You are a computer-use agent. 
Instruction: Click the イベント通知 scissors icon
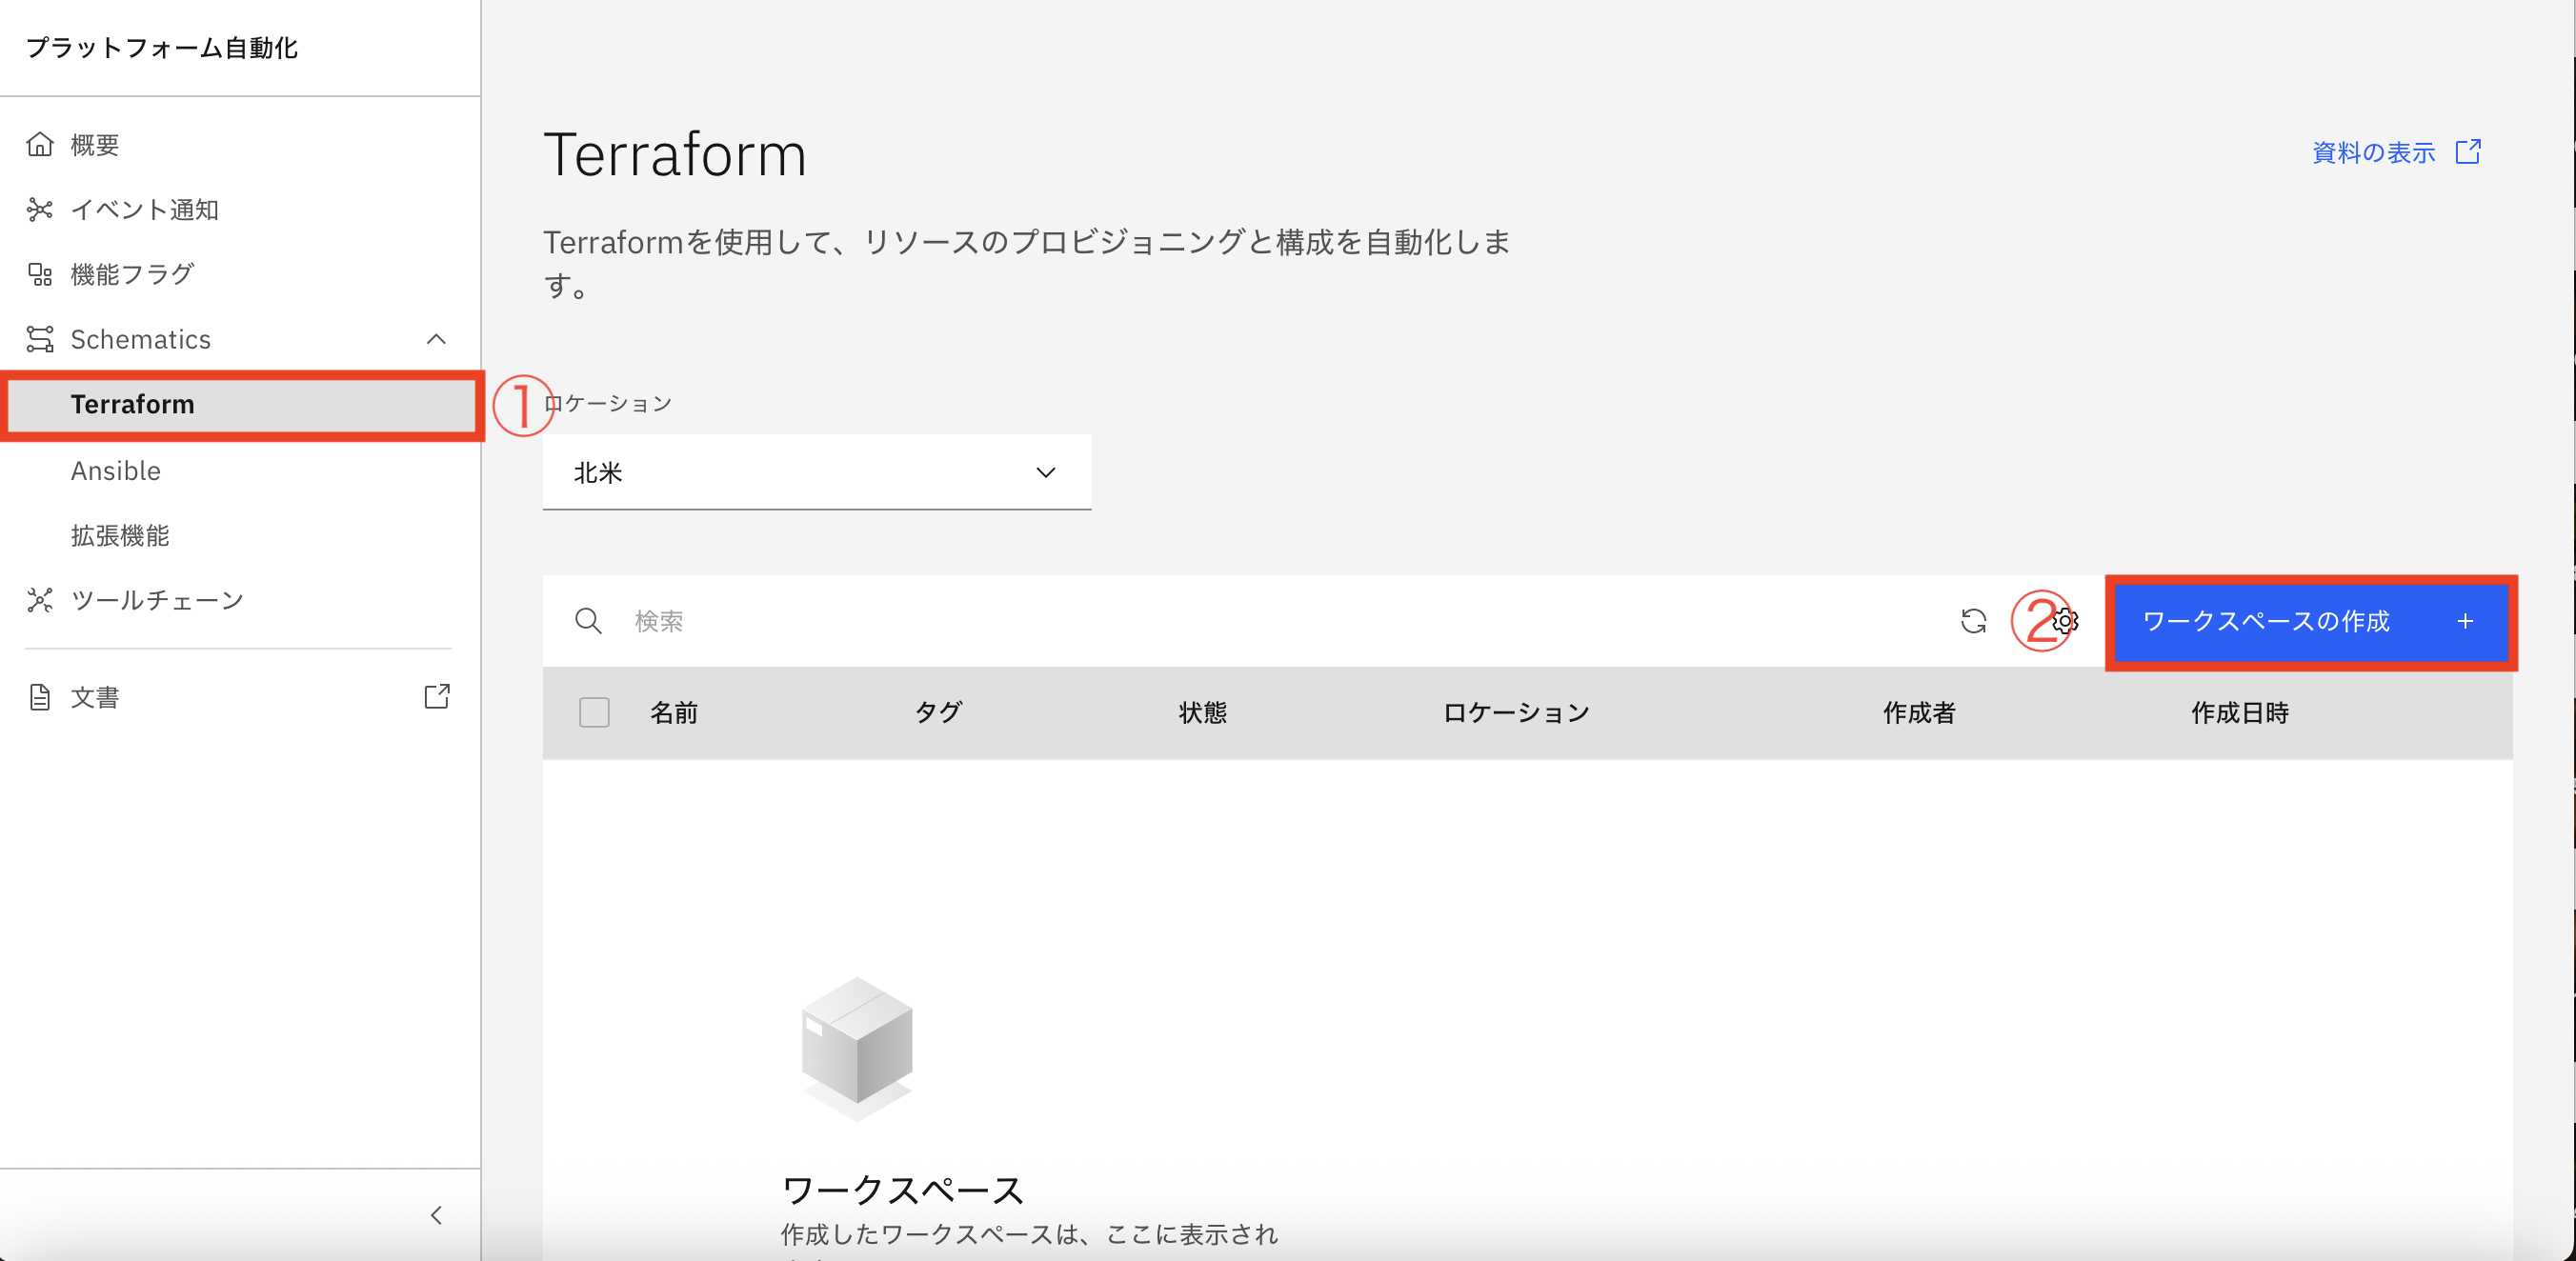40,209
